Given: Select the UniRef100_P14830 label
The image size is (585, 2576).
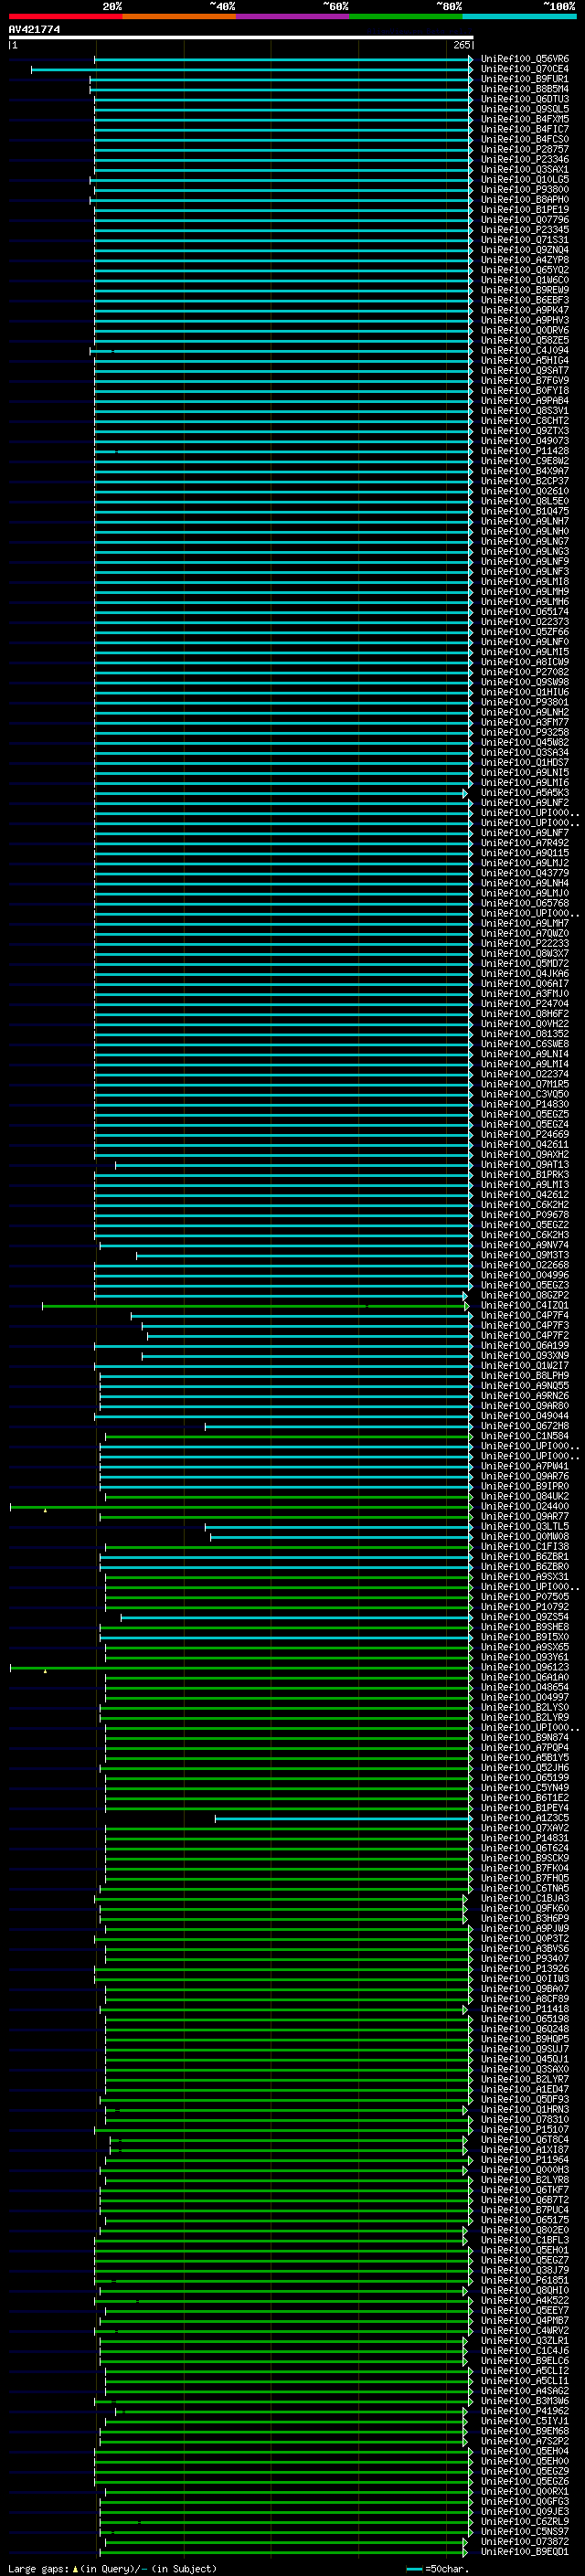Looking at the screenshot, I should click(524, 1104).
